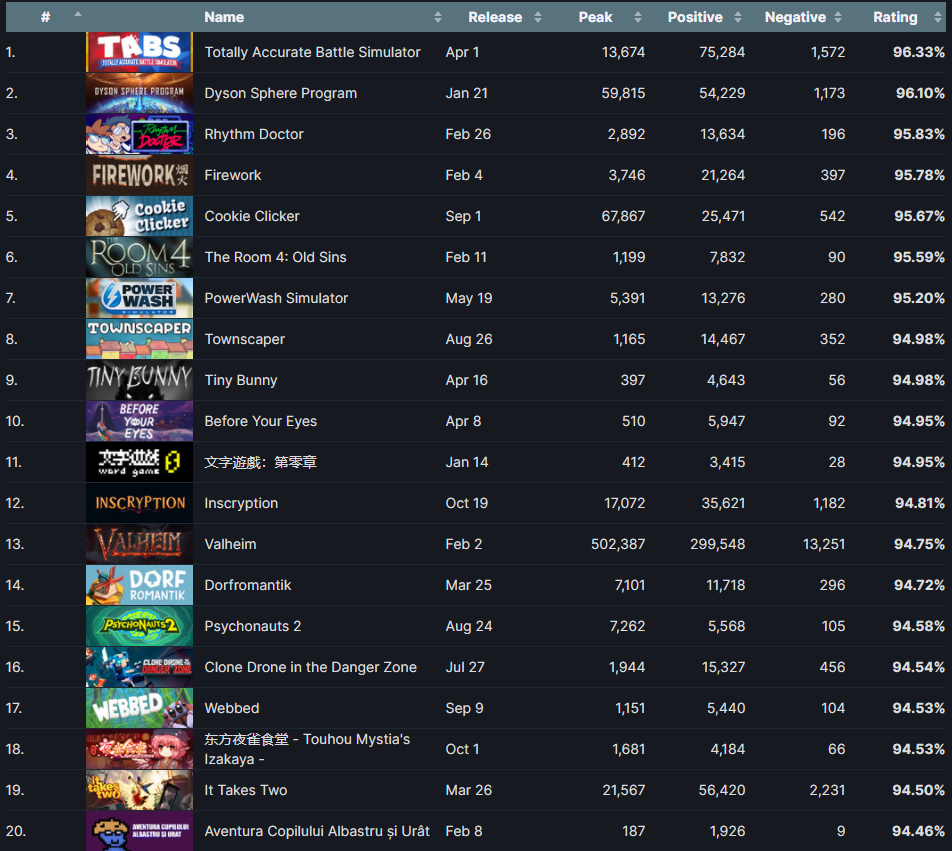This screenshot has width=952, height=851.
Task: Click the Tiny Bunny title link
Action: click(241, 380)
